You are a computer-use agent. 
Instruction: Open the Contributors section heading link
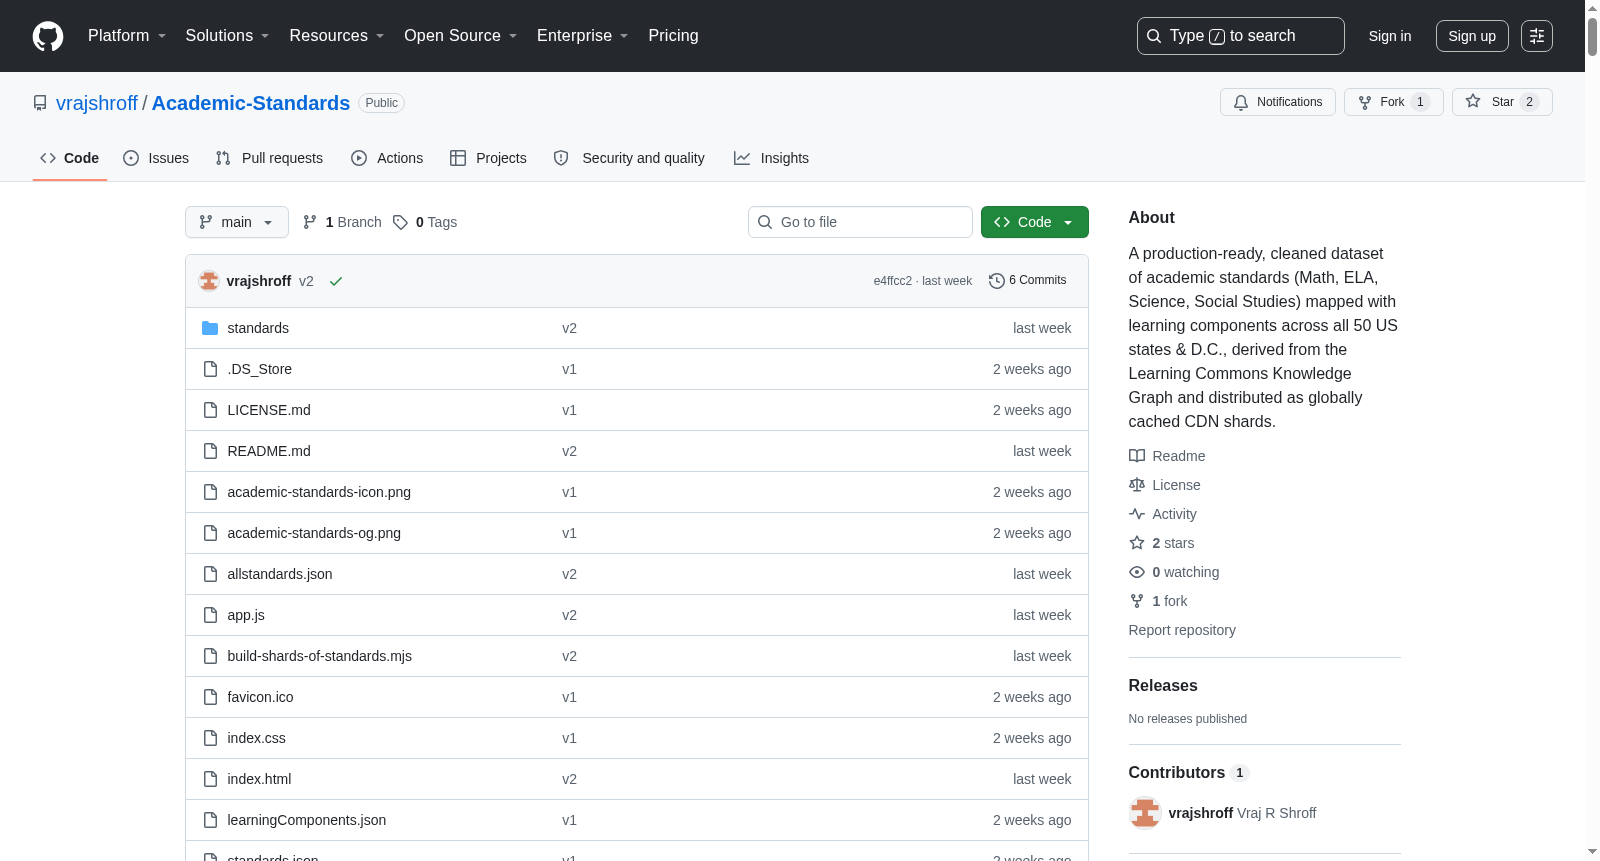[1189, 772]
